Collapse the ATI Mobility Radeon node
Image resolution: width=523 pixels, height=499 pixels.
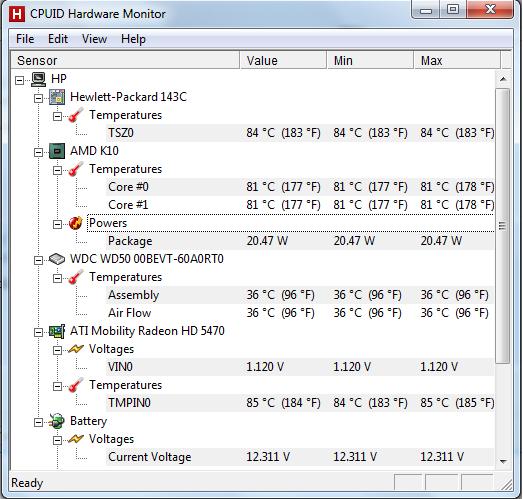(39, 333)
